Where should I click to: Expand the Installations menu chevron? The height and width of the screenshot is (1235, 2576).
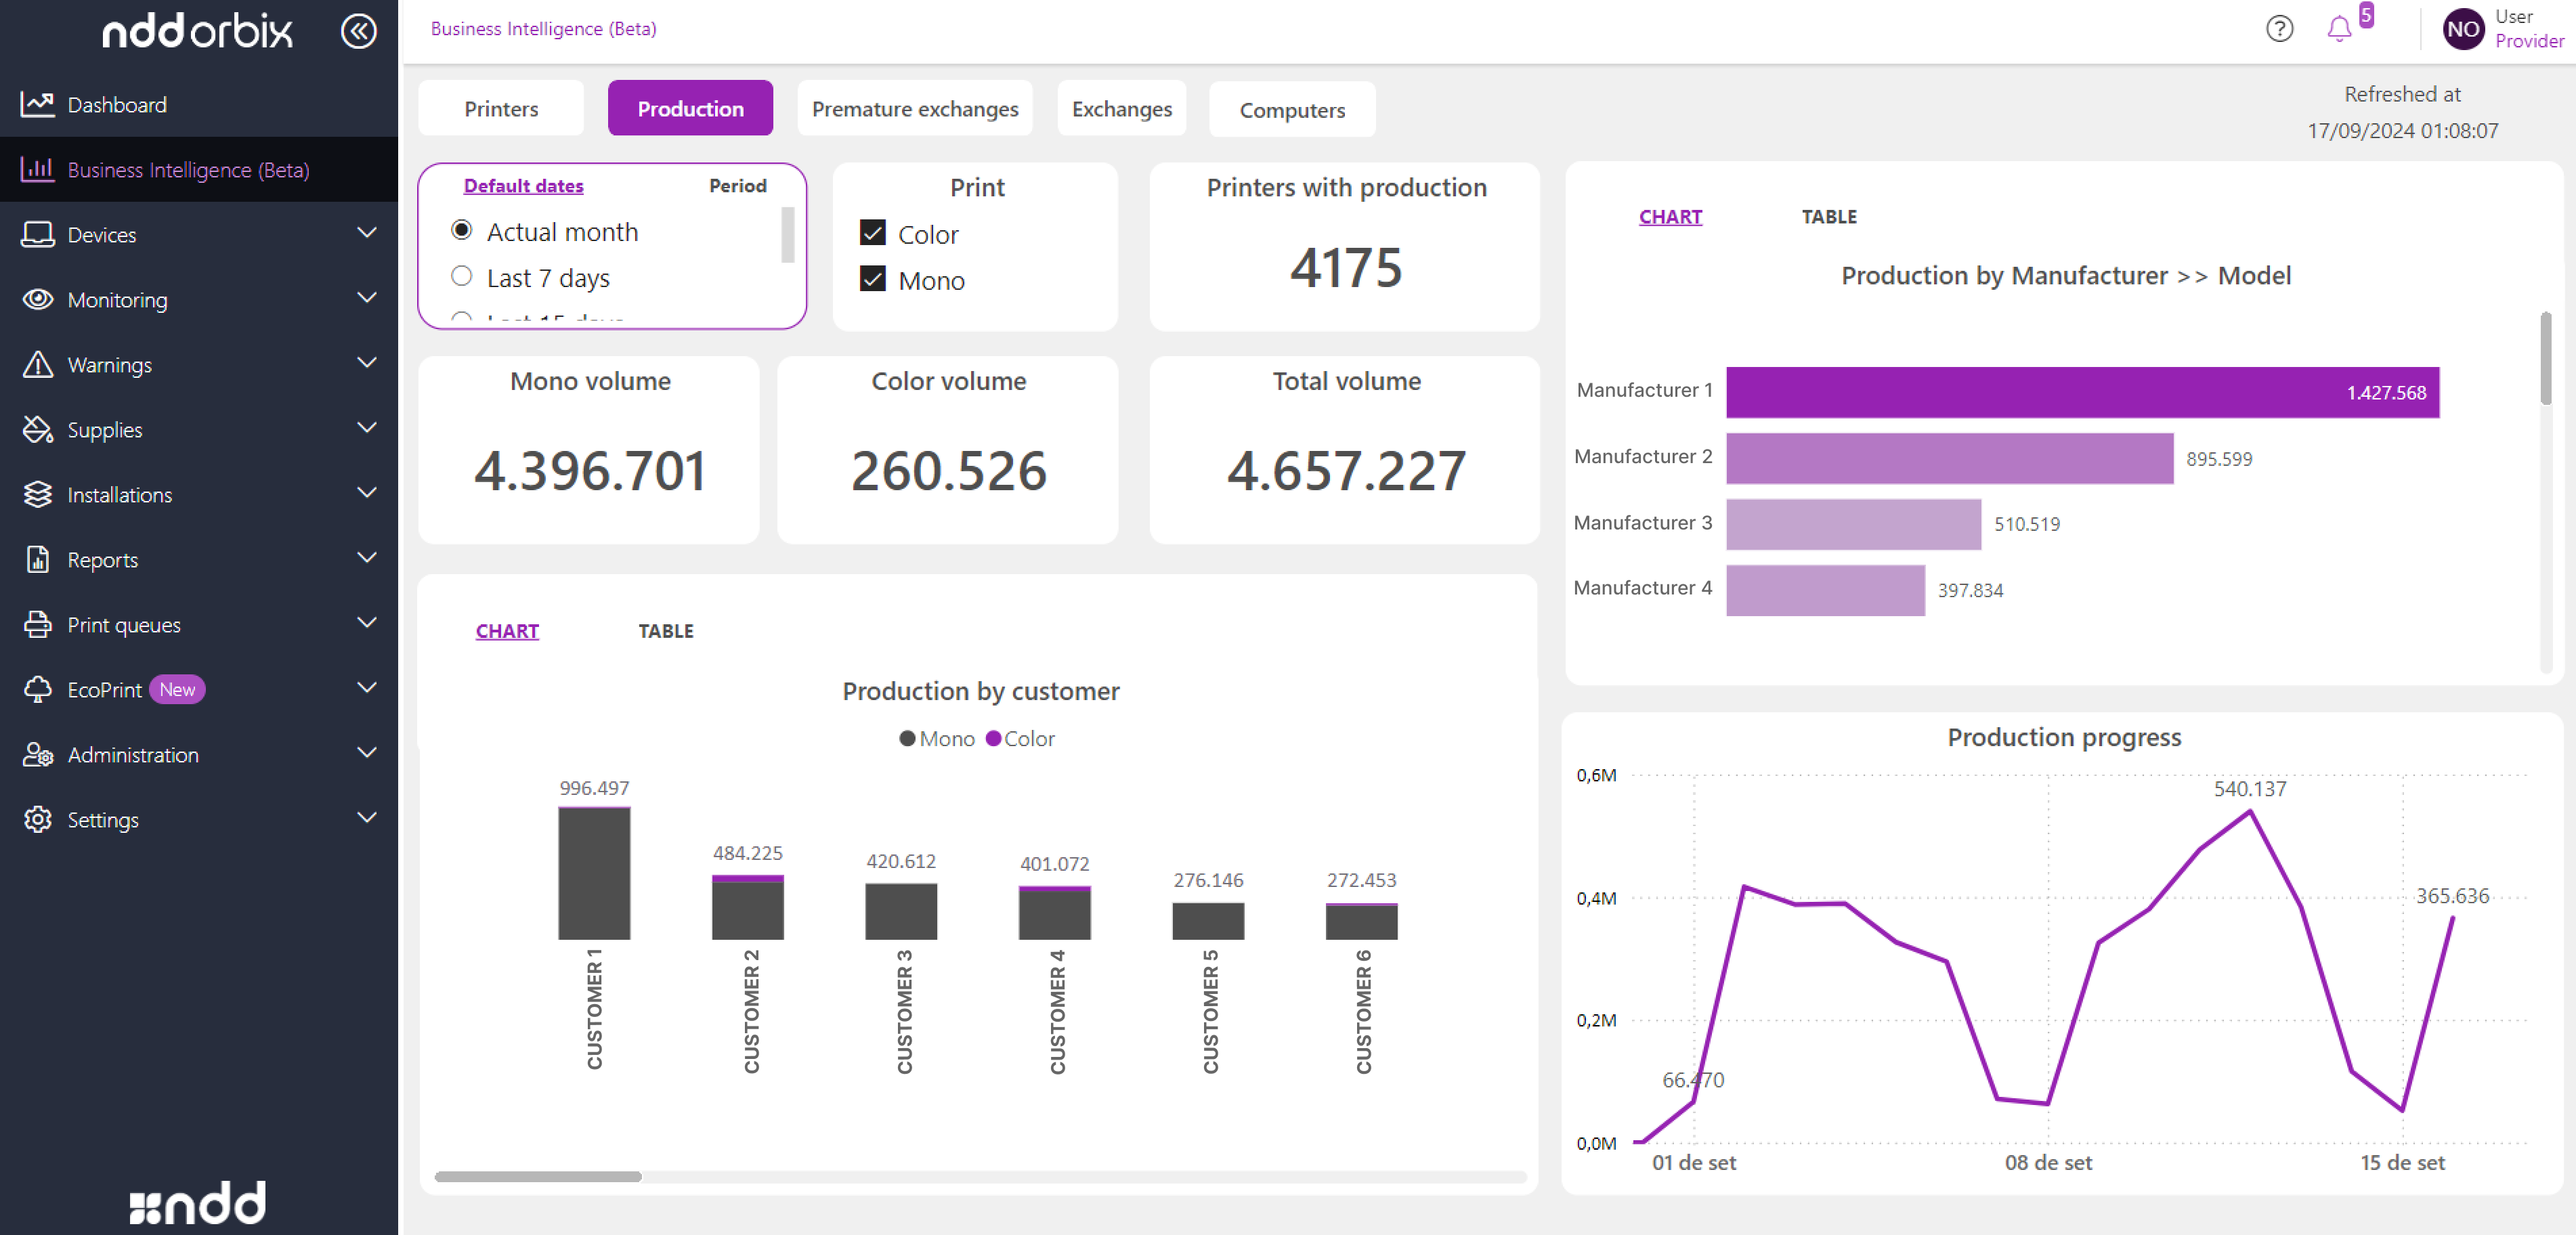tap(367, 493)
